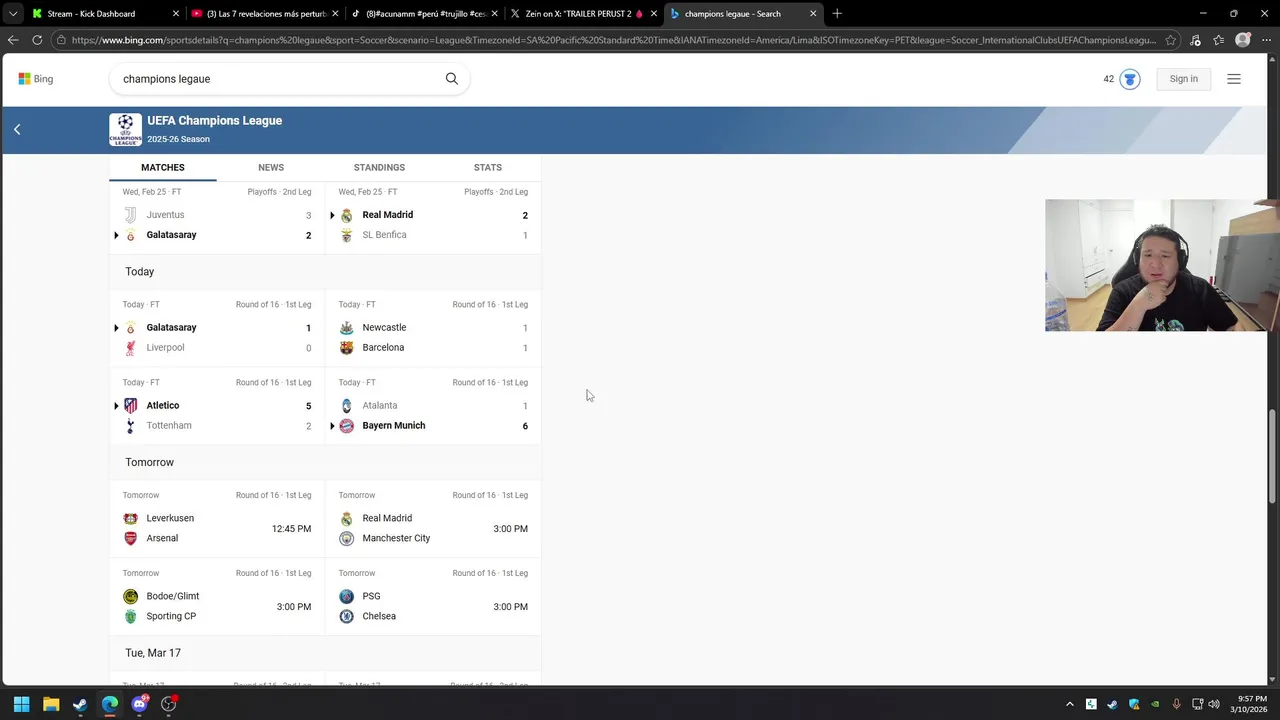Click the microphone tray icon
This screenshot has width=1280, height=720.
click(1176, 704)
